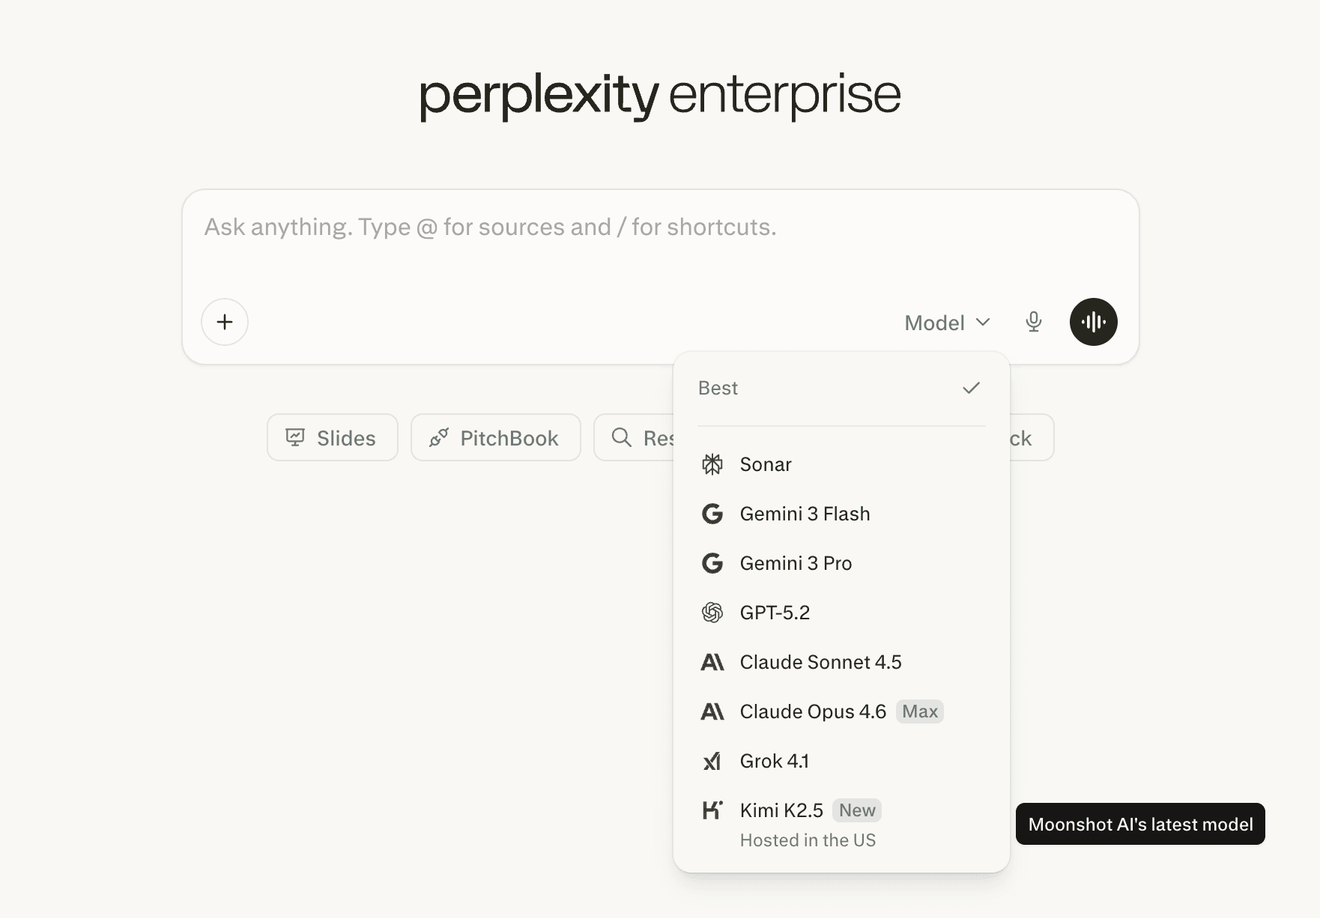Click the Research search chip
The image size is (1320, 918).
pos(634,438)
